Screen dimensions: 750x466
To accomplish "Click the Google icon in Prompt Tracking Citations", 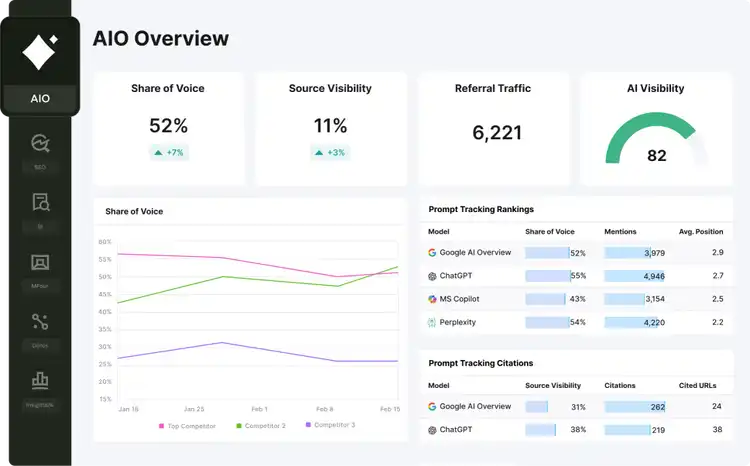I will [432, 407].
